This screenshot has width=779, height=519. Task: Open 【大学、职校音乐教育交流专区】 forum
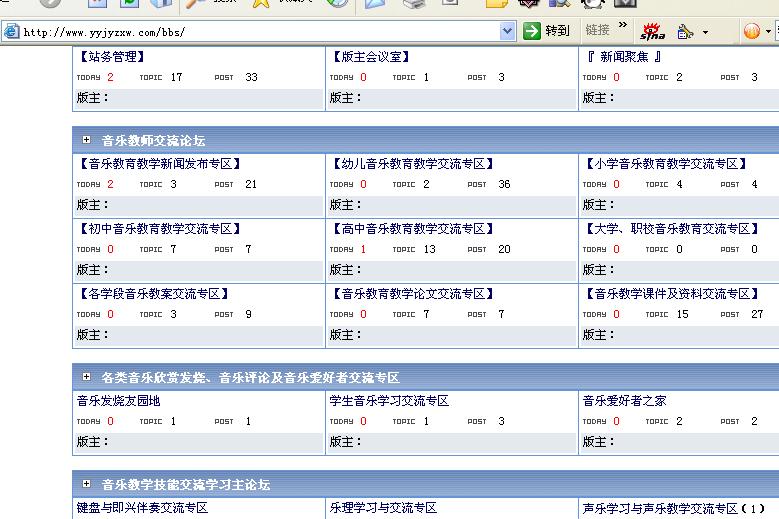(x=672, y=229)
